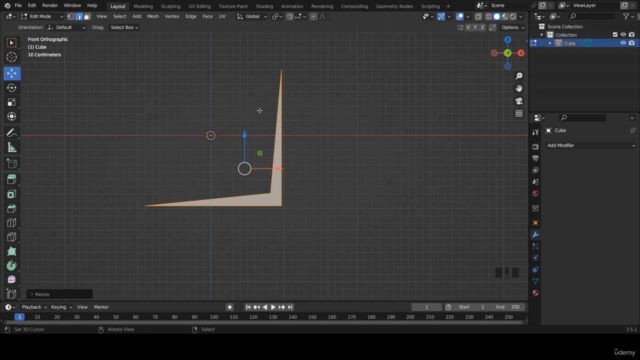Enable edge select mode
Image resolution: width=640 pixels, height=360 pixels.
point(79,17)
